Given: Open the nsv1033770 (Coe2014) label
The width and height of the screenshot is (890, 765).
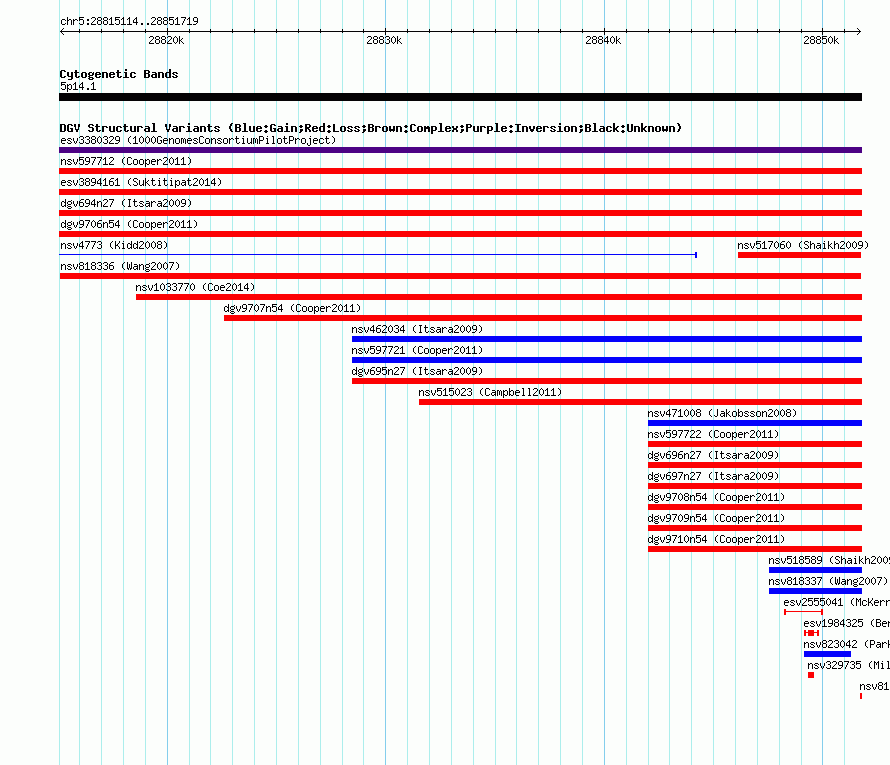Looking at the screenshot, I should click(x=195, y=287).
